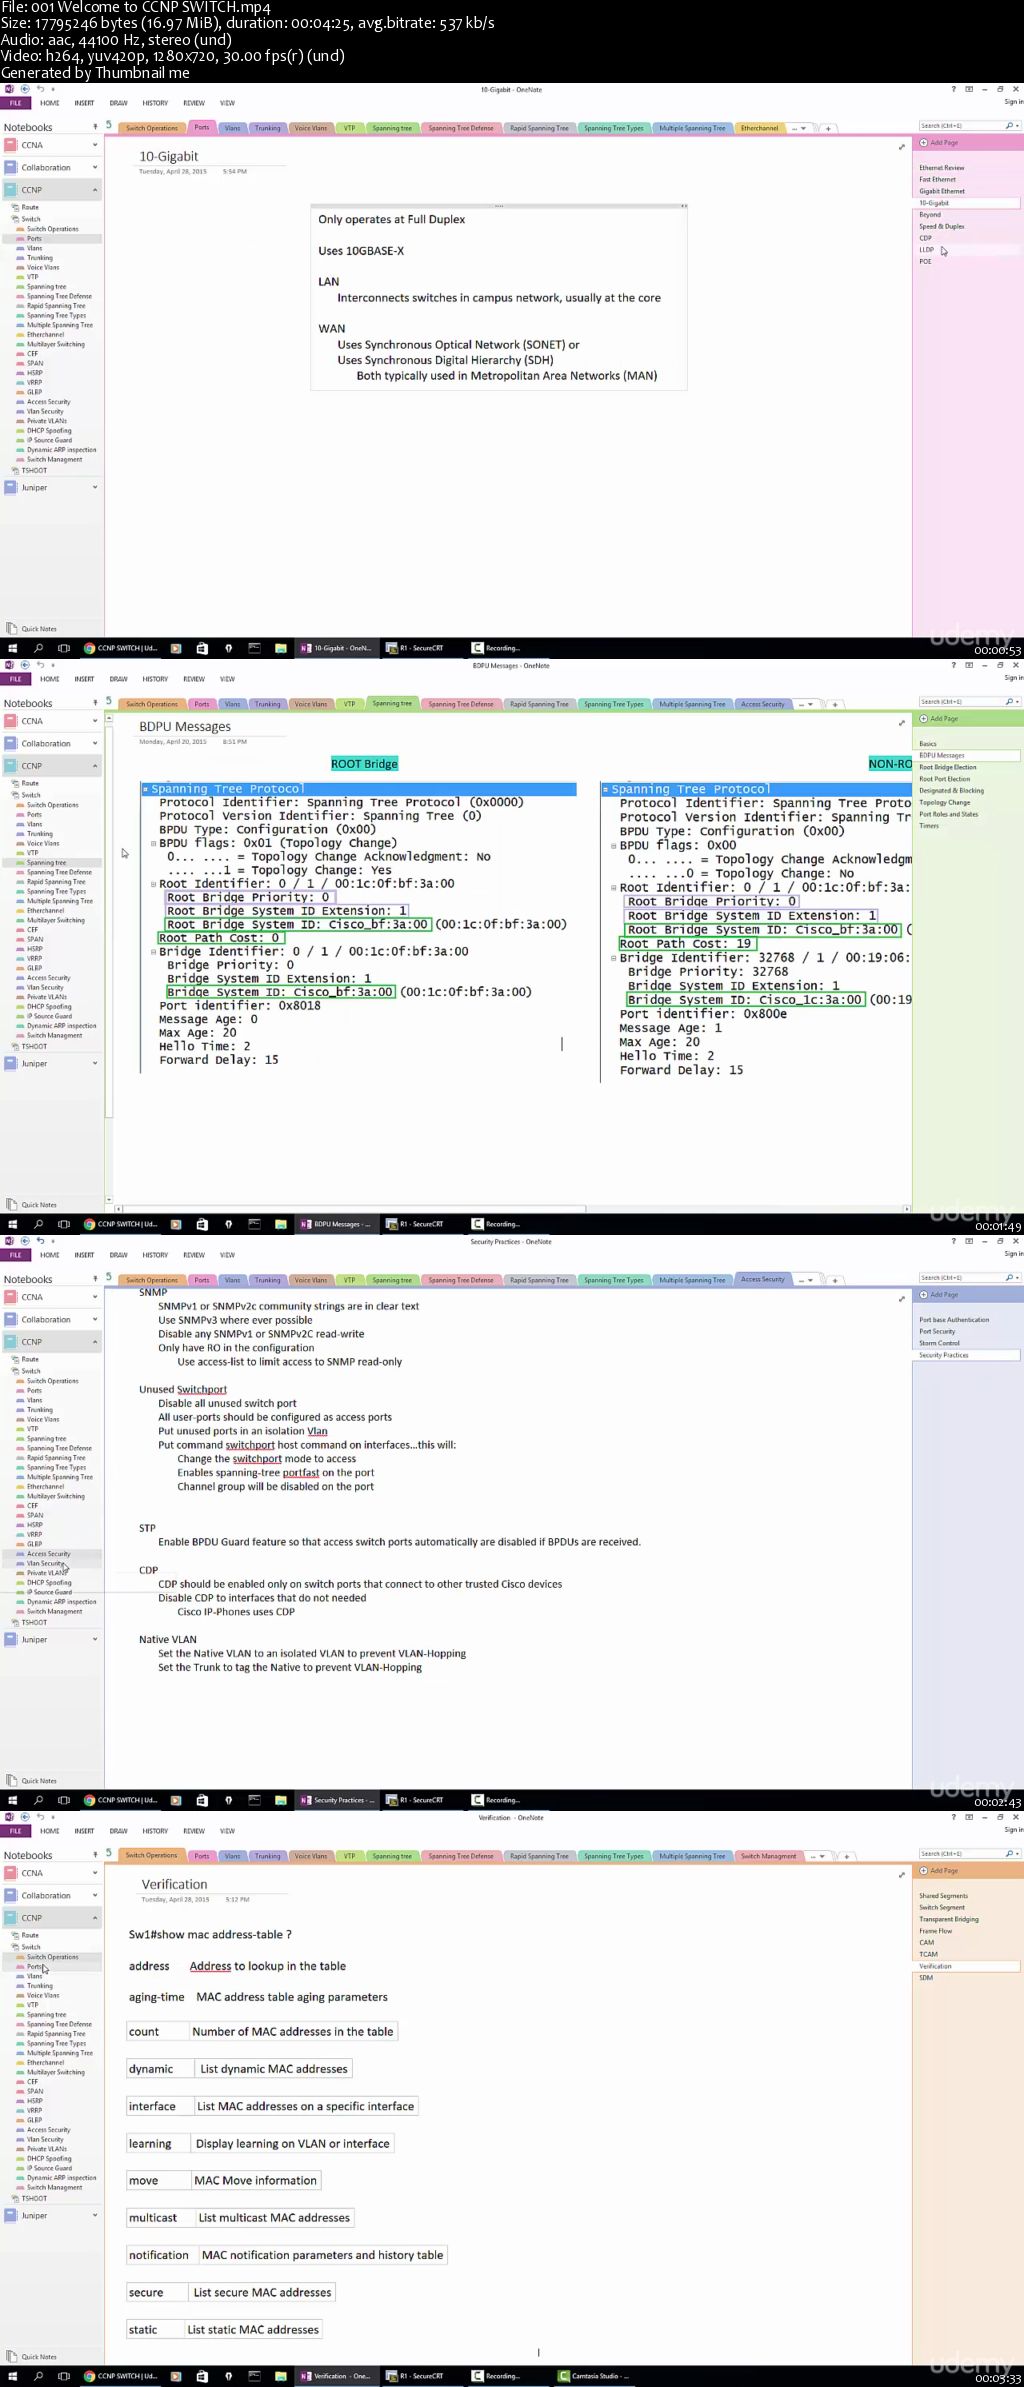Collapse 'BPDU flags: 0x01' node under ROOT Bridge
1024x2387 pixels.
[x=153, y=843]
